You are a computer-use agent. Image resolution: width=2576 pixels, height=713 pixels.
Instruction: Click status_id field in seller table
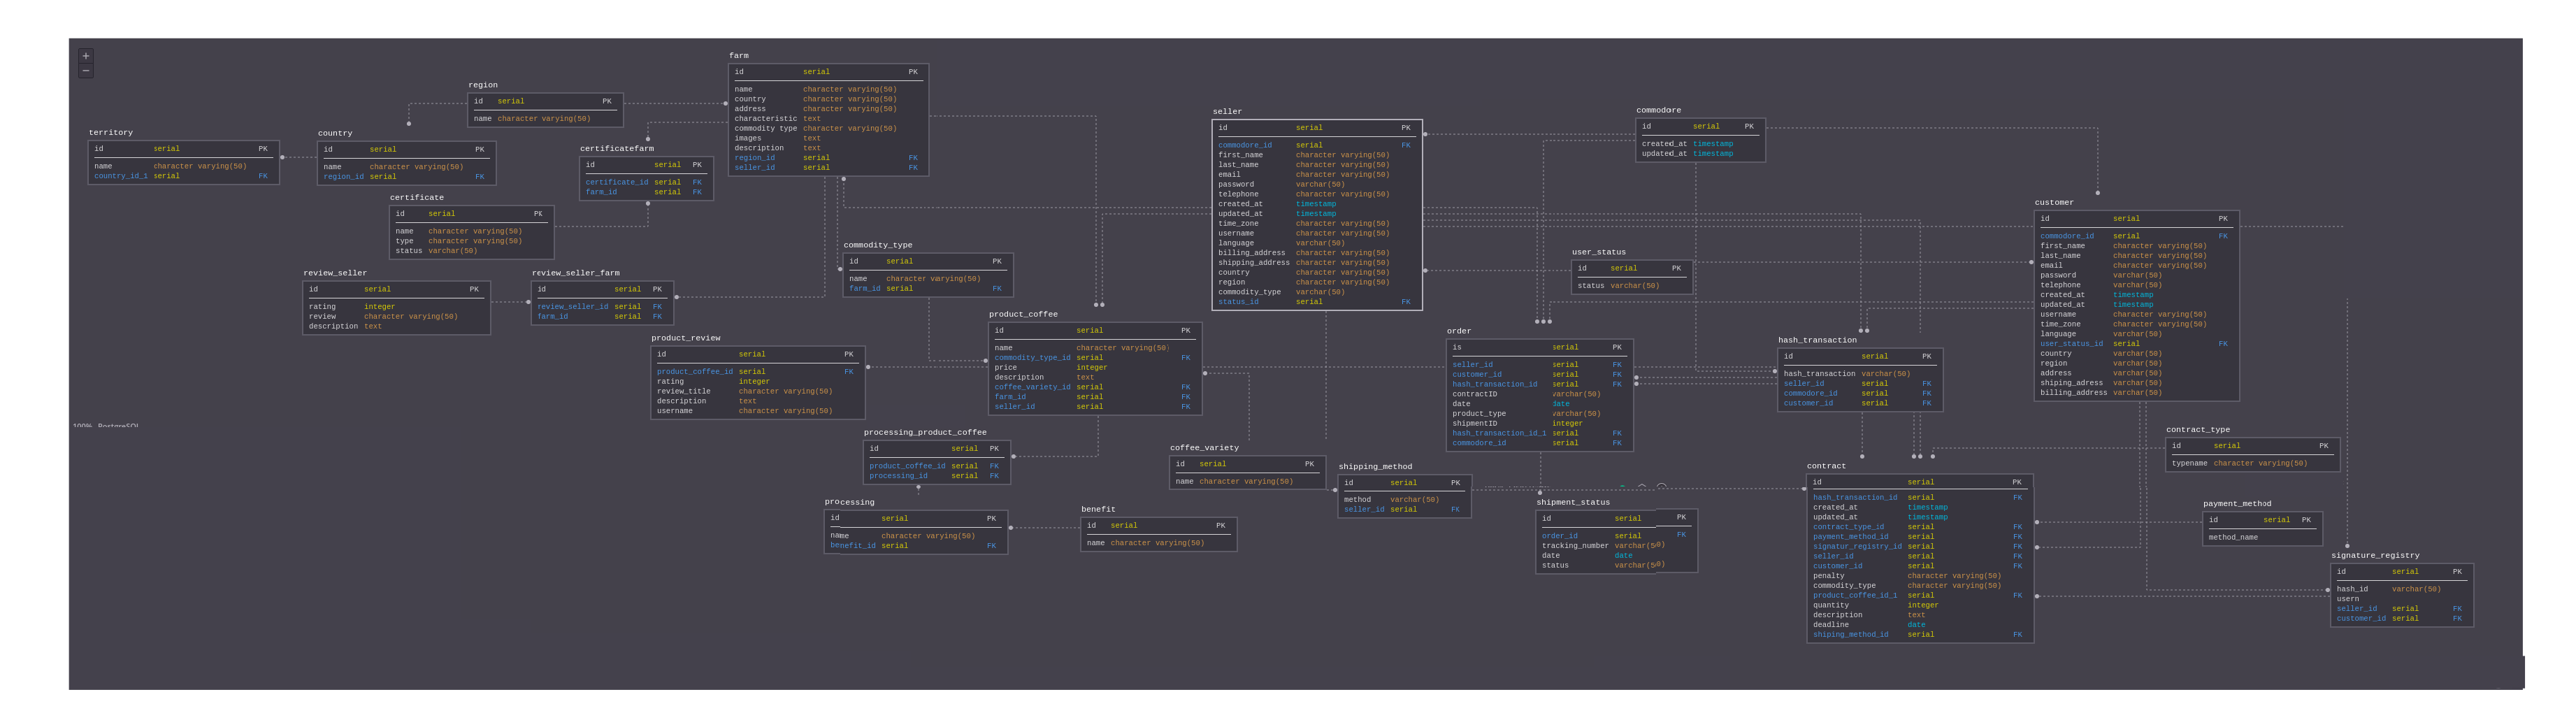[x=1238, y=302]
